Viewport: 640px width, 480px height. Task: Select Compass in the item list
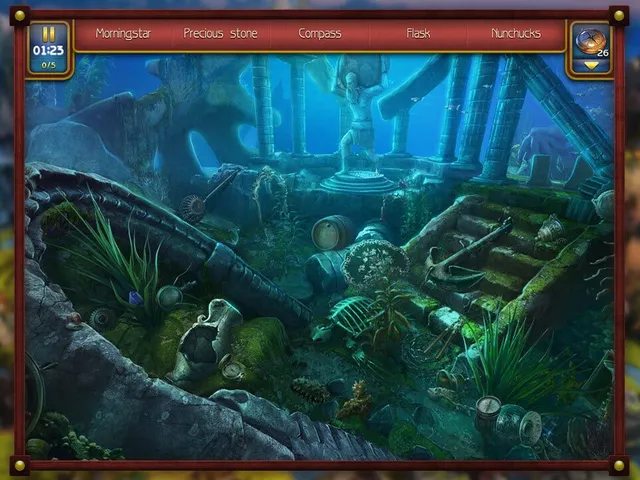(320, 33)
